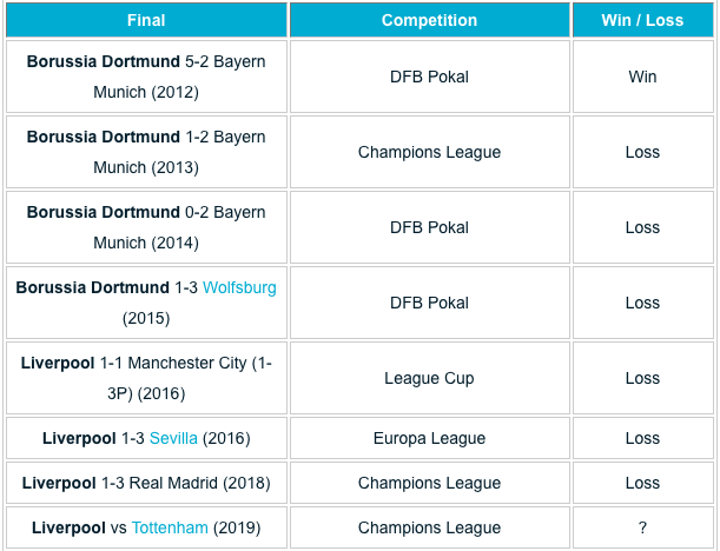The height and width of the screenshot is (551, 720).
Task: Click the League Cup competition cell
Action: (x=429, y=378)
